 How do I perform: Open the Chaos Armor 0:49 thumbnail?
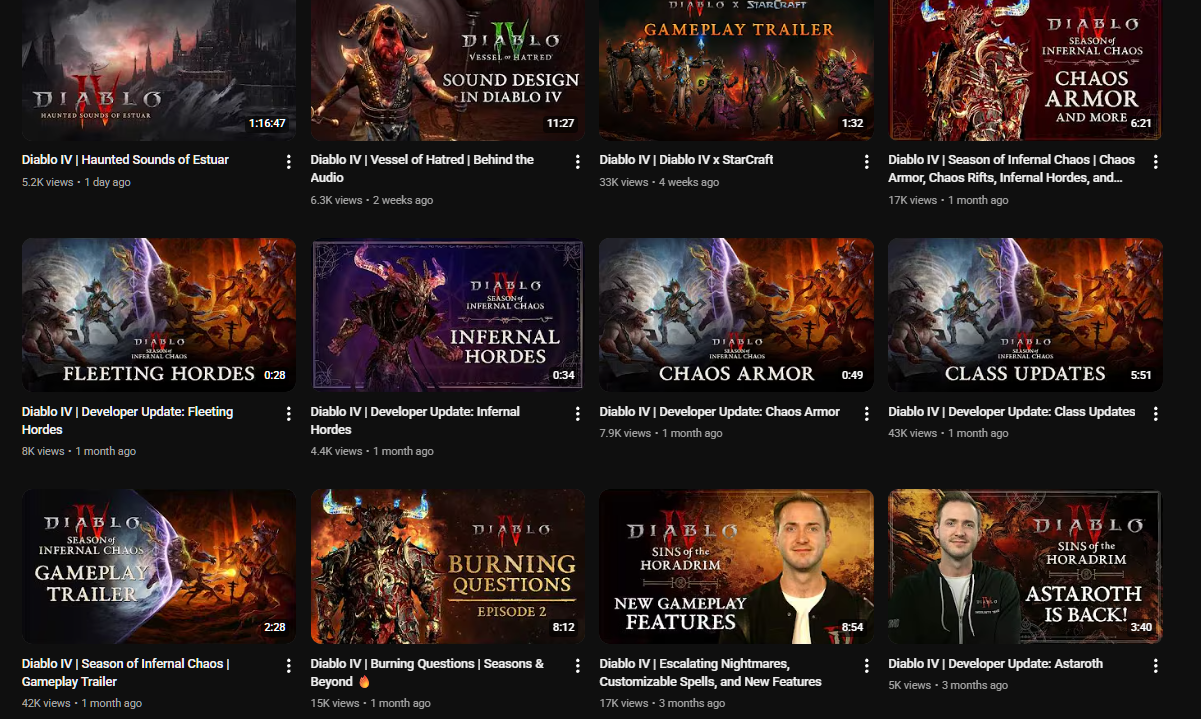point(736,315)
